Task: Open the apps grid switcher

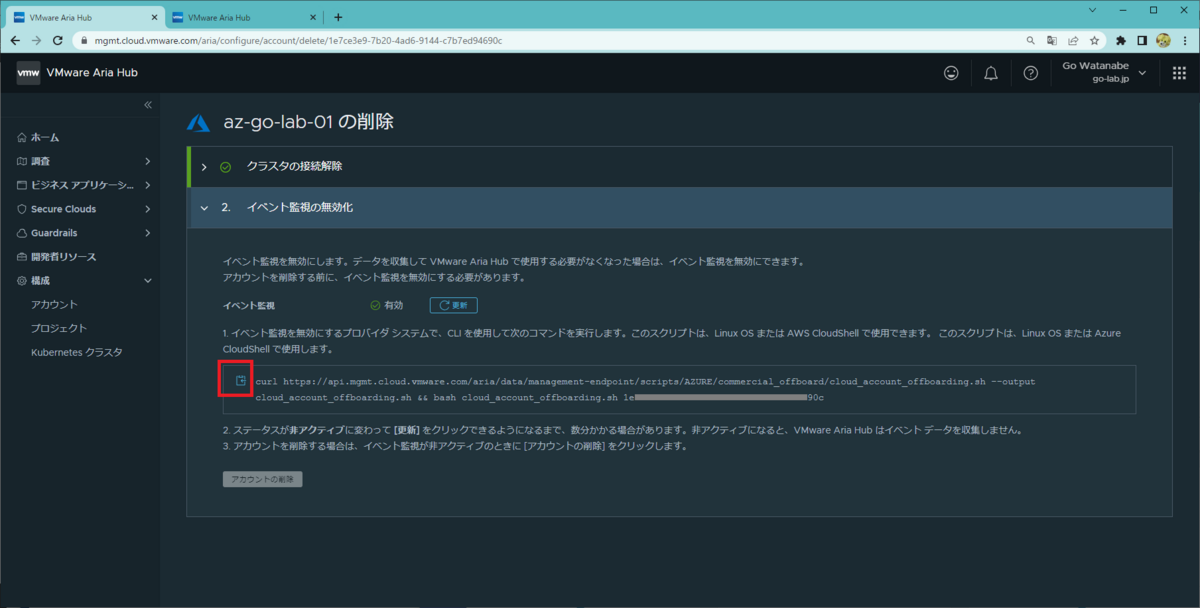Action: pyautogui.click(x=1178, y=73)
